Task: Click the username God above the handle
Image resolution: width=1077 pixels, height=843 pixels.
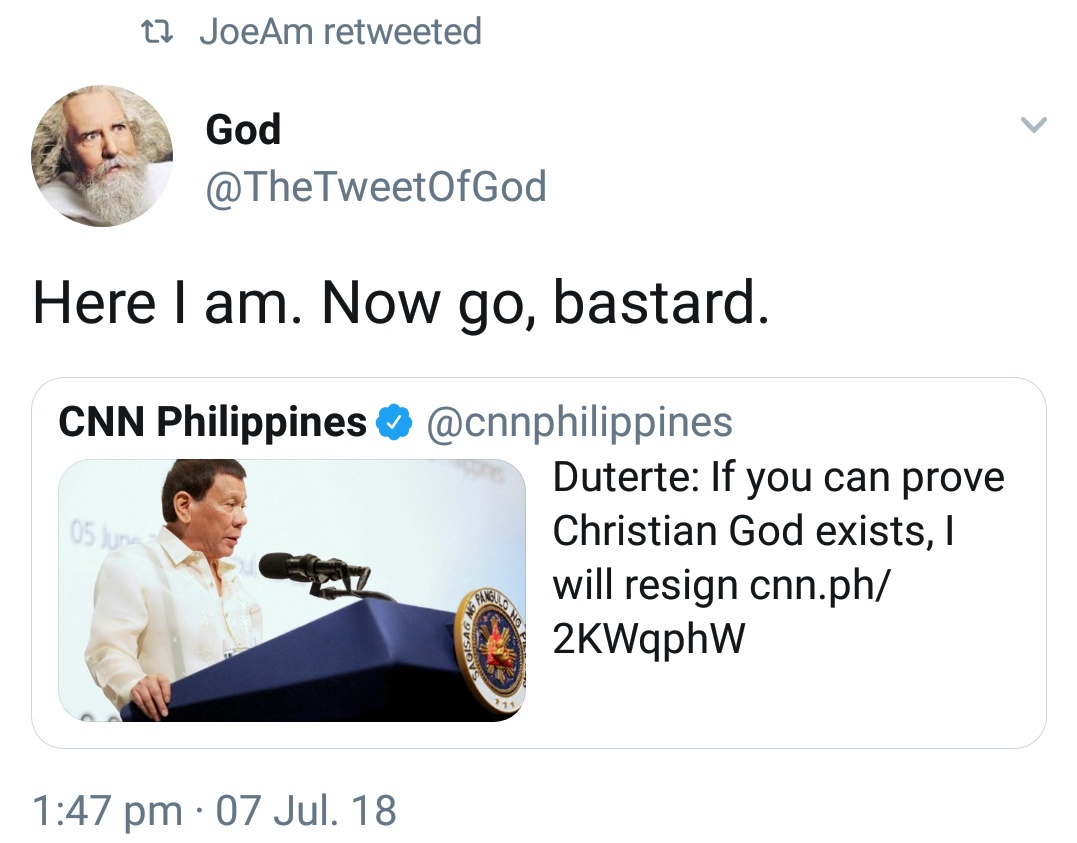Action: (243, 128)
